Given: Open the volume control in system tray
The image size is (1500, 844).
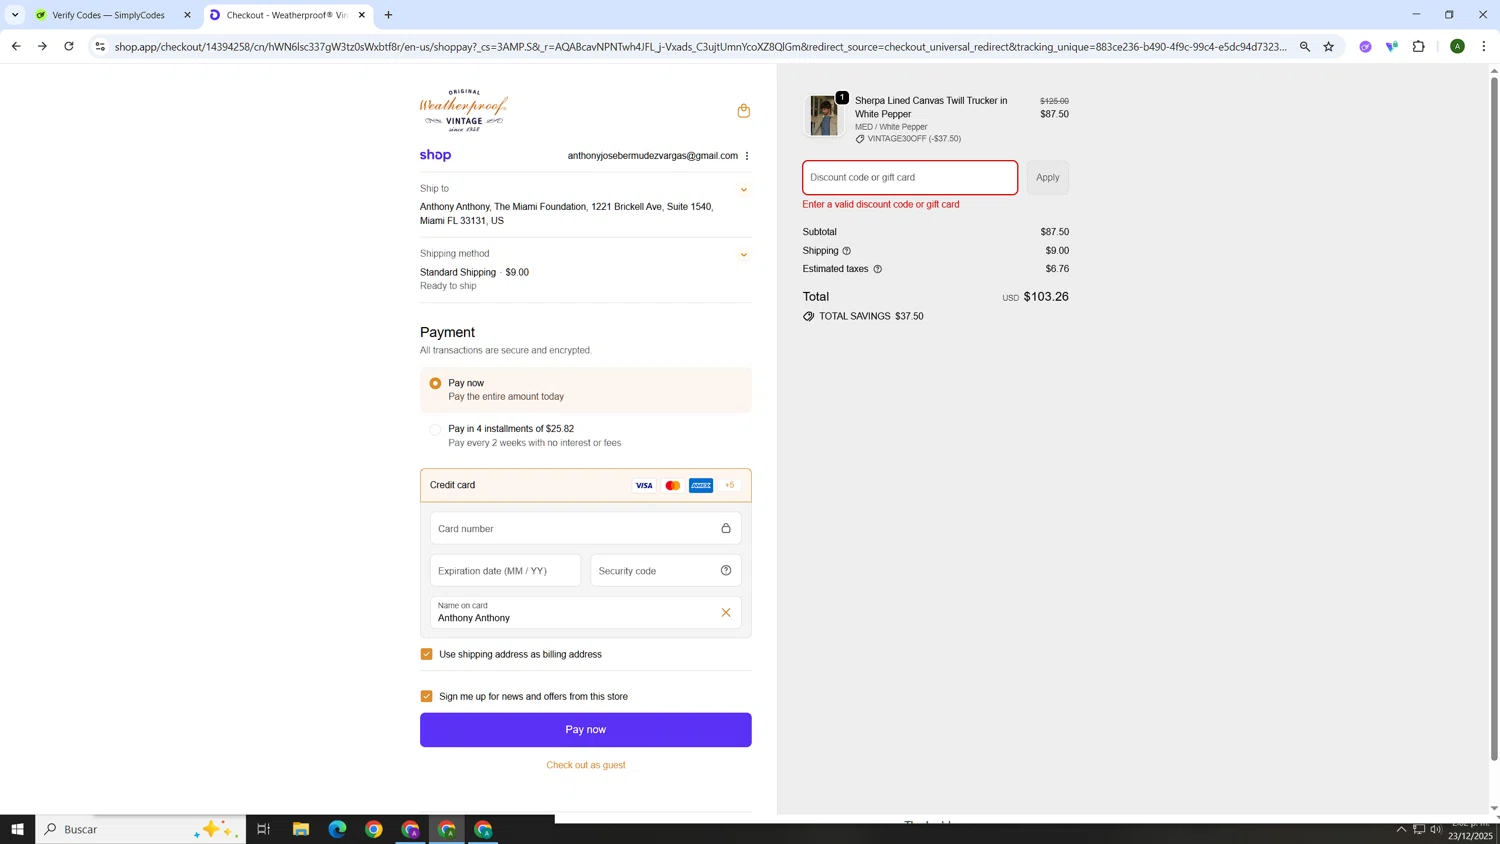Looking at the screenshot, I should coord(1437,829).
